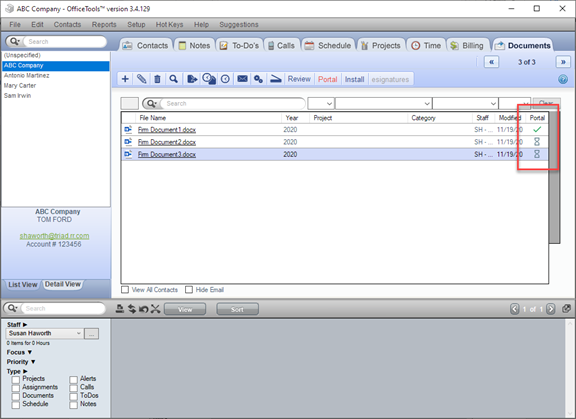This screenshot has width=576, height=419.
Task: Open the Susan Haworth staff dropdown
Action: pyautogui.click(x=44, y=333)
